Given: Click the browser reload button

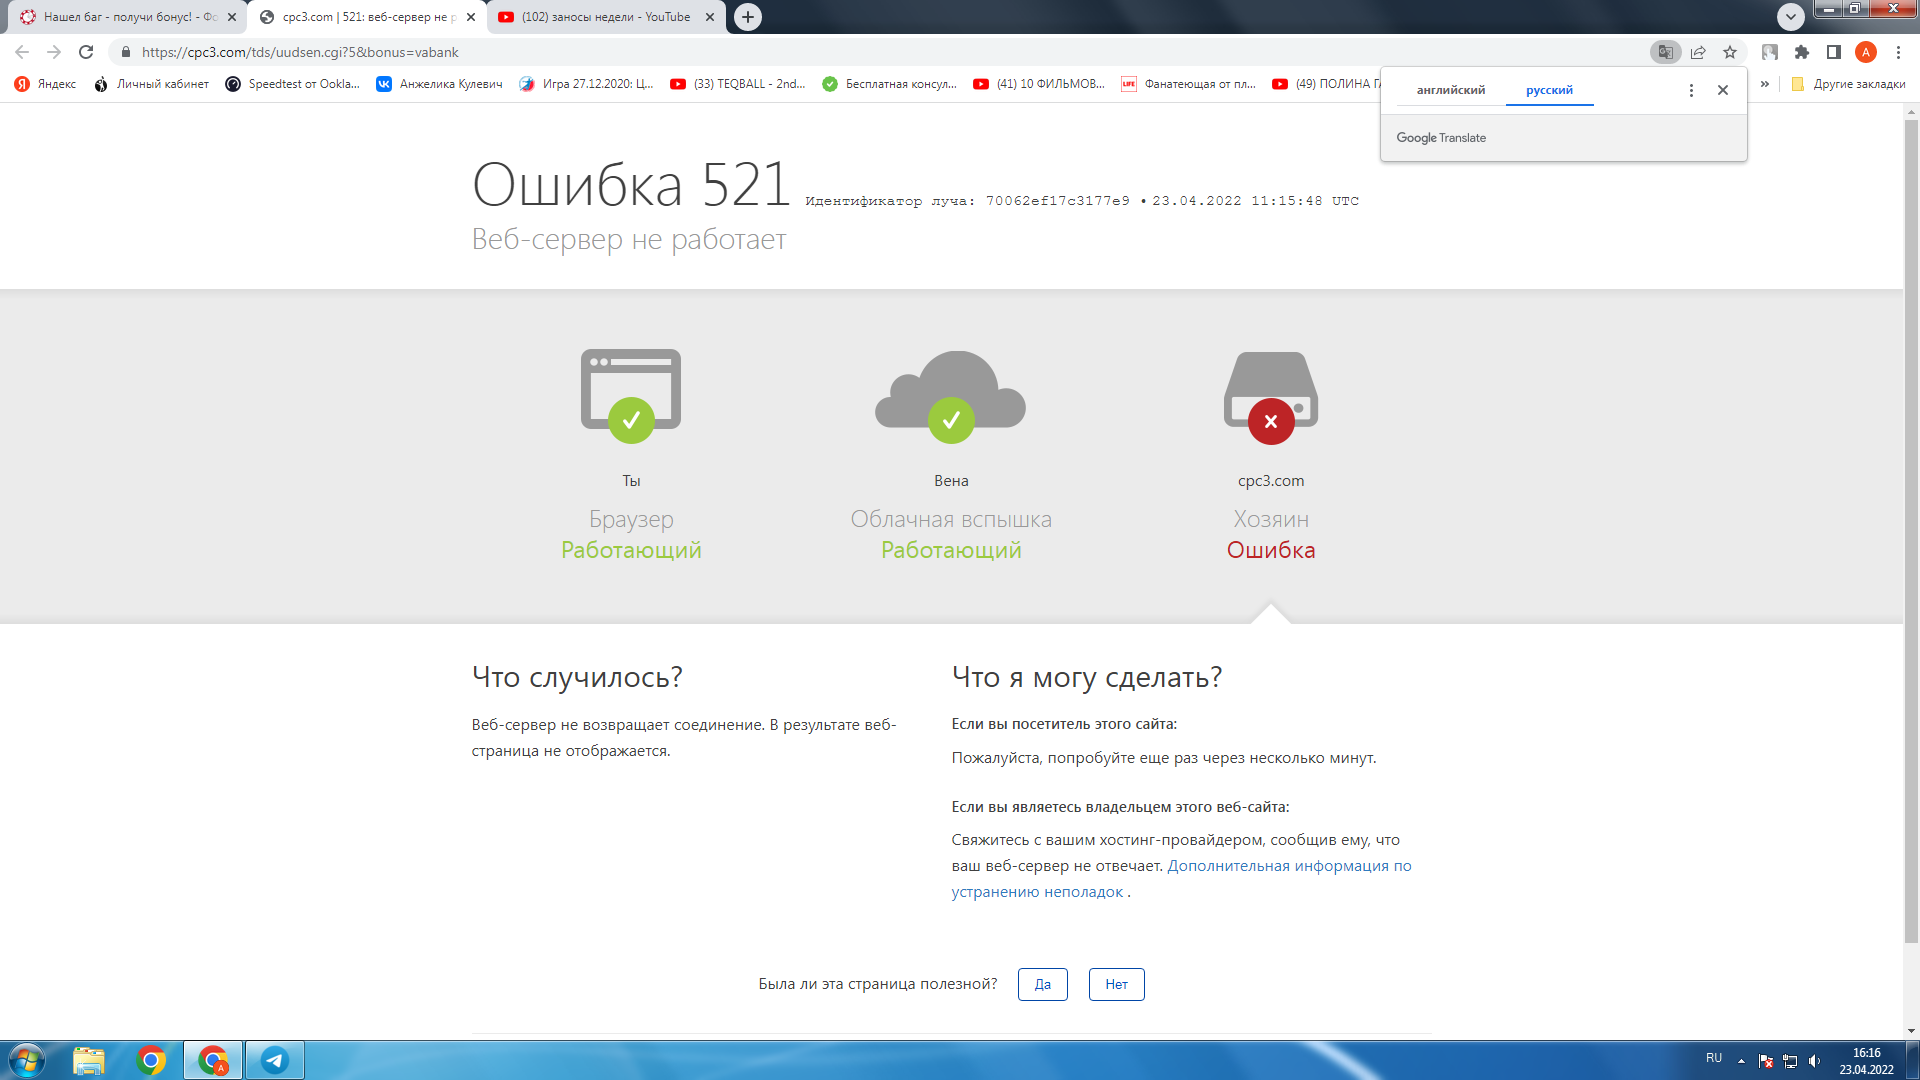Looking at the screenshot, I should coord(86,52).
